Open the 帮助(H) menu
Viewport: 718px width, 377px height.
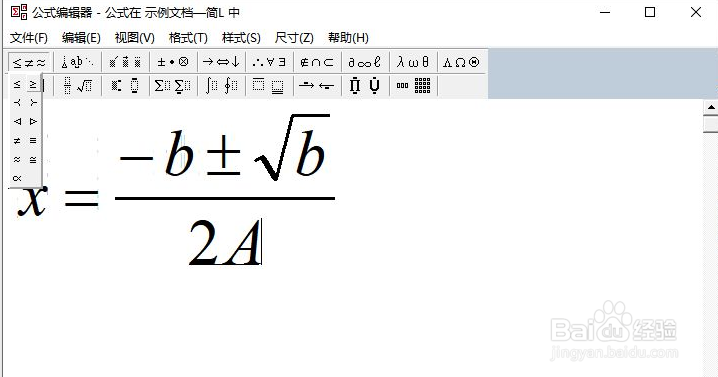coord(348,38)
